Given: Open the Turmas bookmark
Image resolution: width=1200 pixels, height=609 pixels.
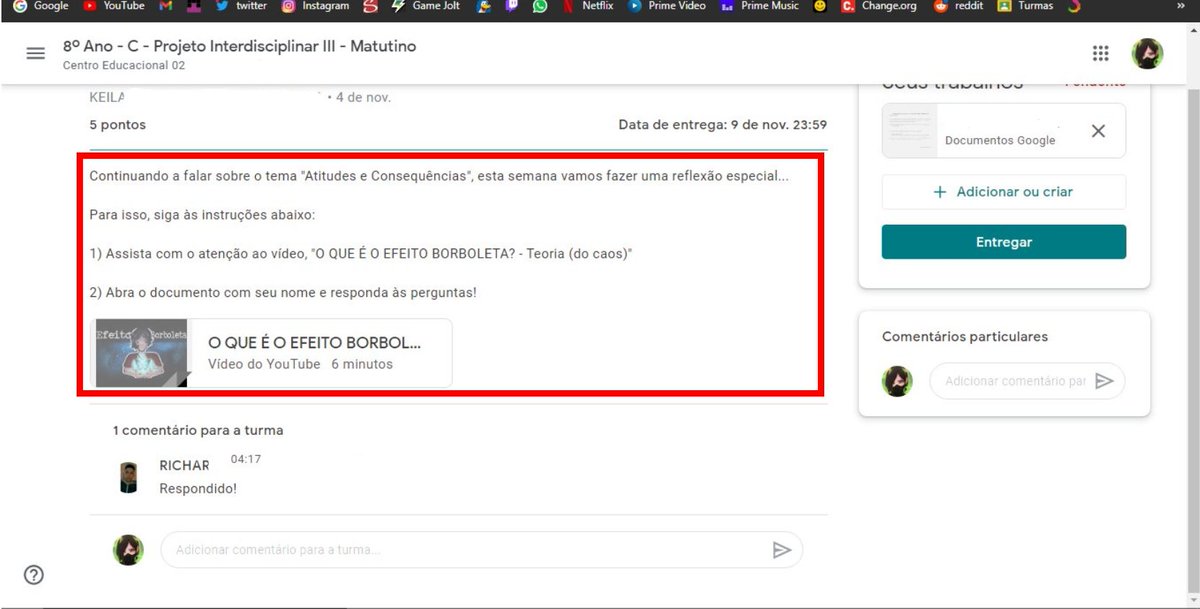Looking at the screenshot, I should 1025,6.
